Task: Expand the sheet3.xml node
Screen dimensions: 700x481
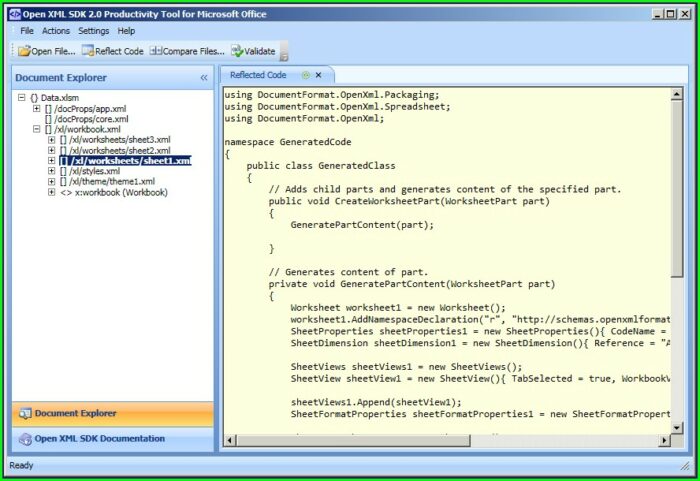Action: pos(52,140)
